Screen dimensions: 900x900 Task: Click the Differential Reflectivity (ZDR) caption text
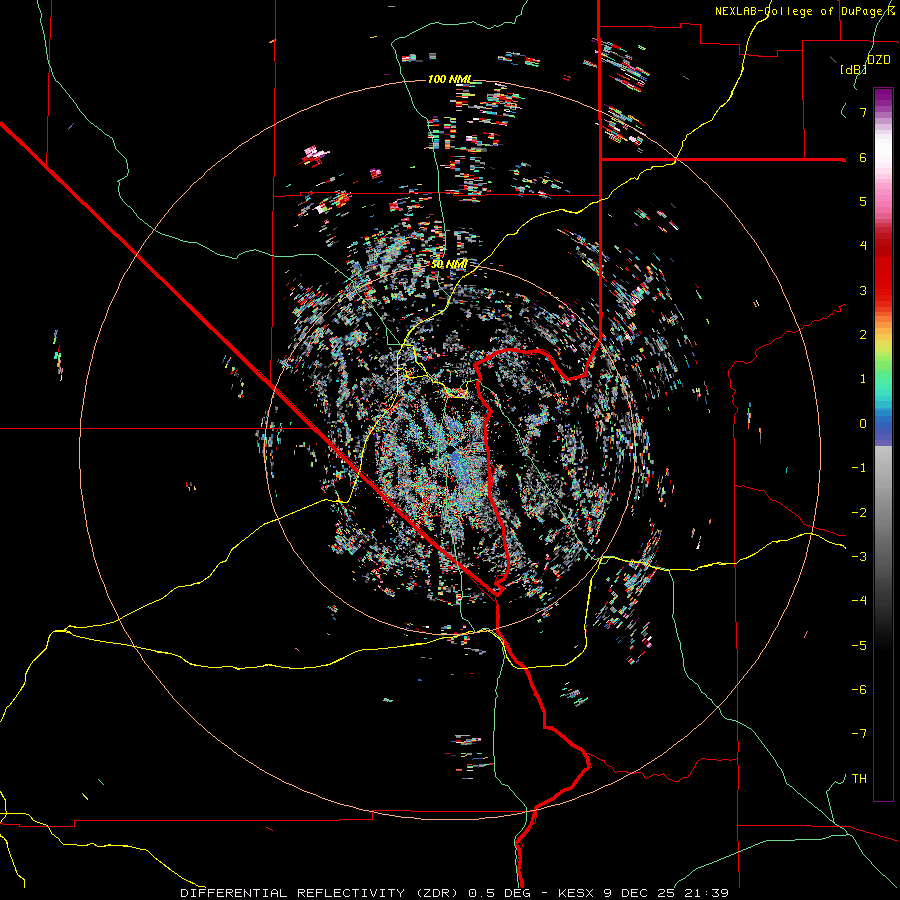click(x=321, y=893)
